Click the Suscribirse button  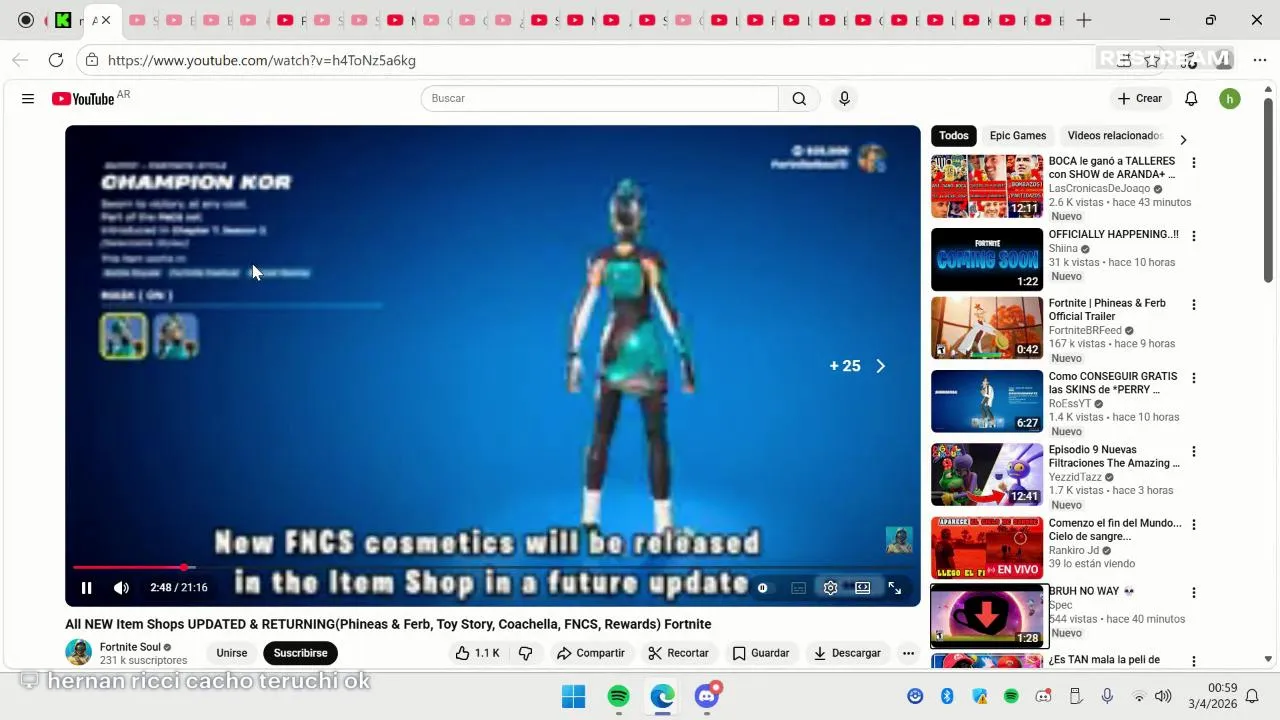(x=300, y=653)
